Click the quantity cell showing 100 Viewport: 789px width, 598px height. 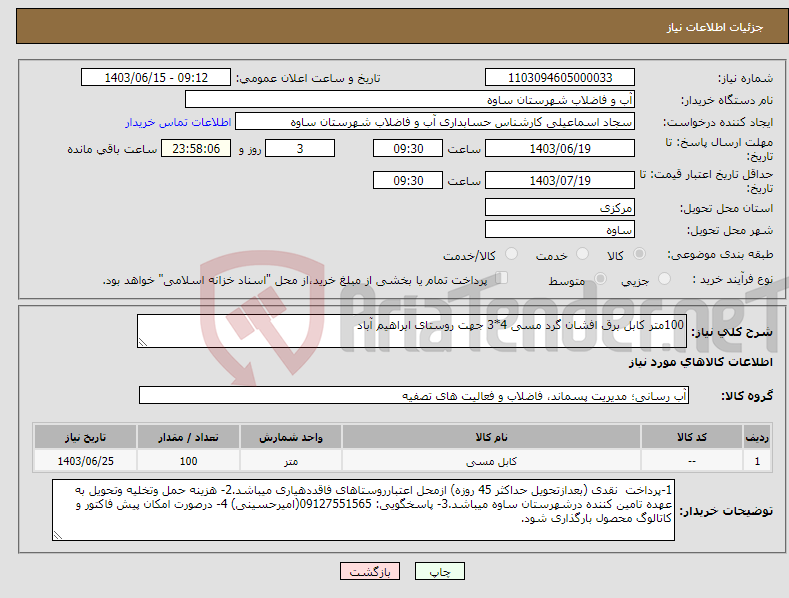(188, 461)
